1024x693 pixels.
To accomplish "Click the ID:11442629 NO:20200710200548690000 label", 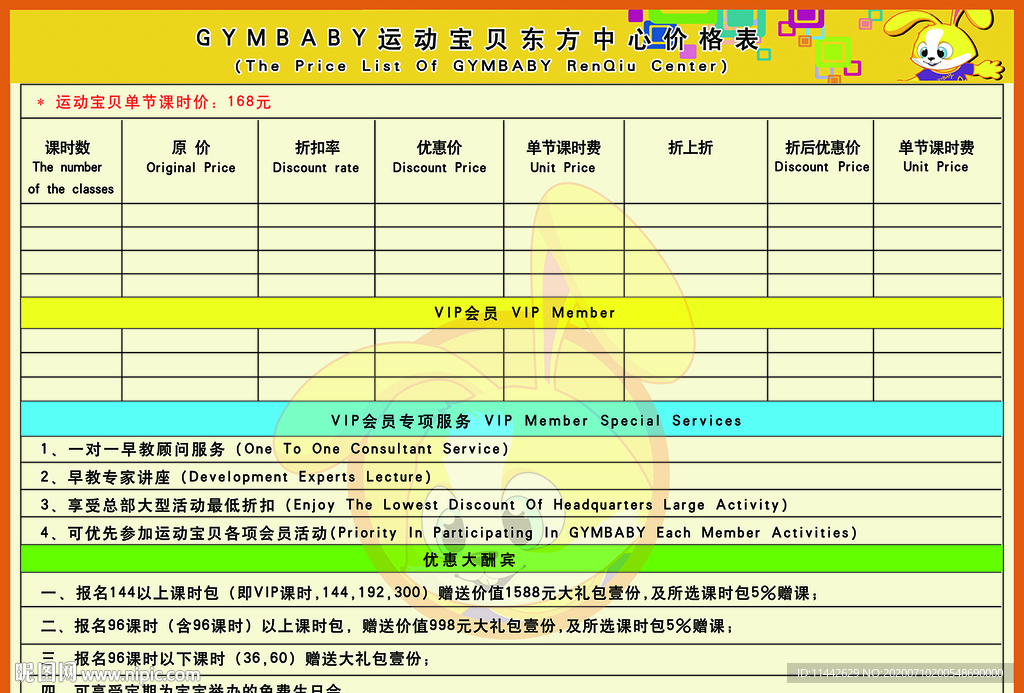I will [900, 673].
